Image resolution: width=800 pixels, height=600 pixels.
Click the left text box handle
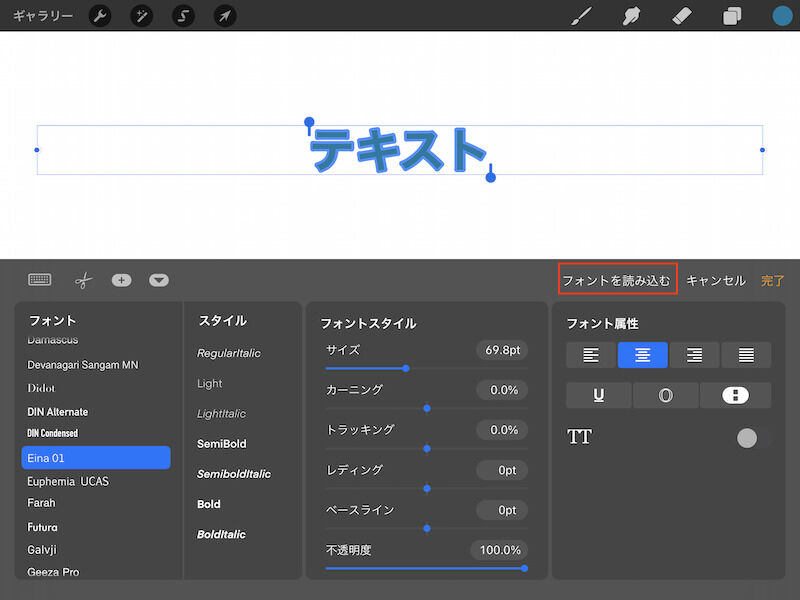tap(37, 150)
